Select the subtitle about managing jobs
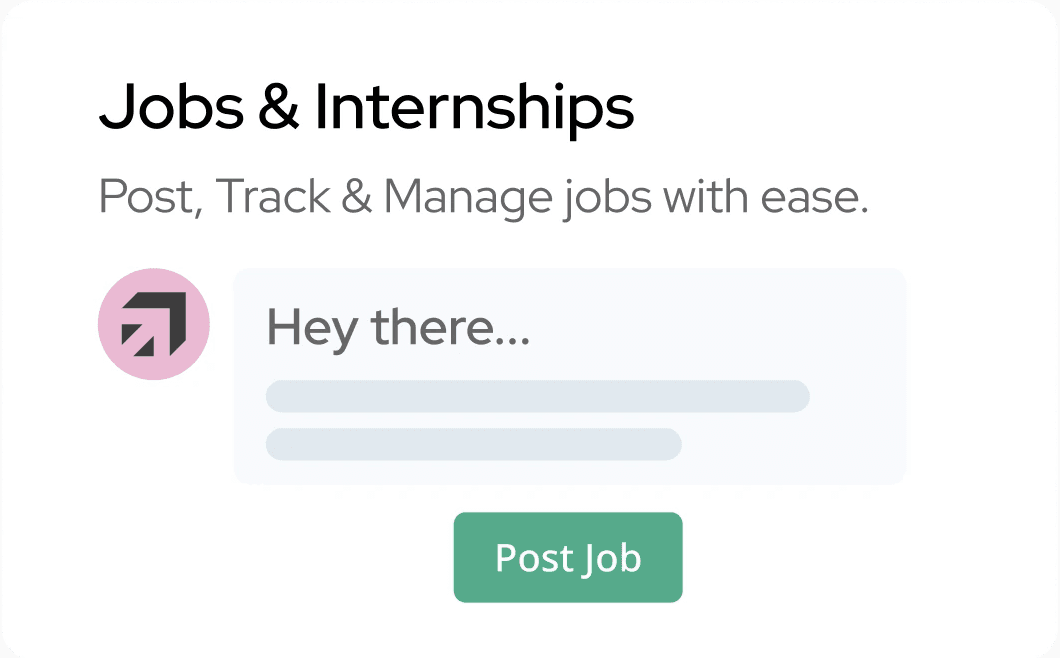Screen dimensions: 1060x658 click(484, 196)
